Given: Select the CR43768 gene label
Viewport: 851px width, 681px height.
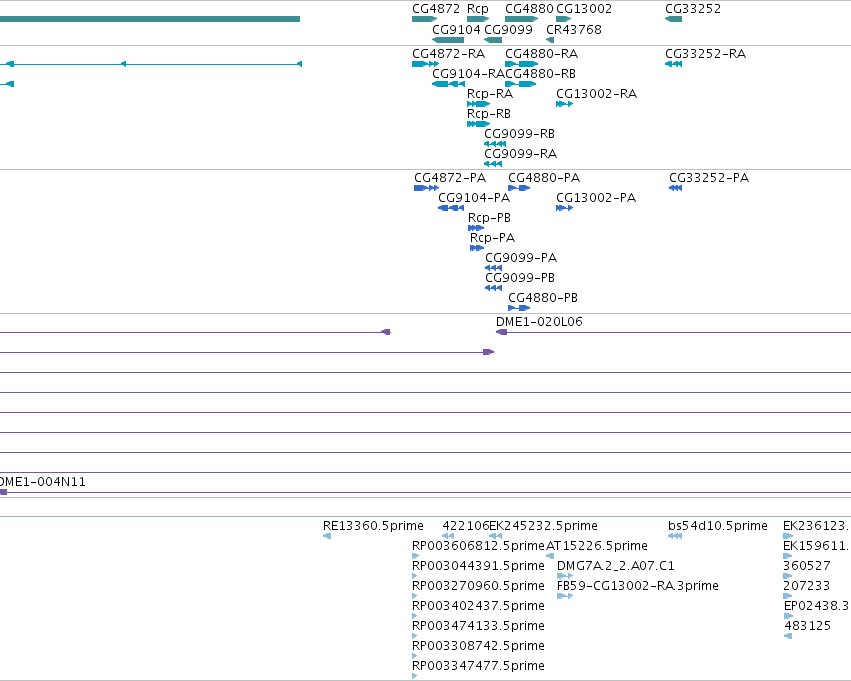Looking at the screenshot, I should click(x=574, y=29).
